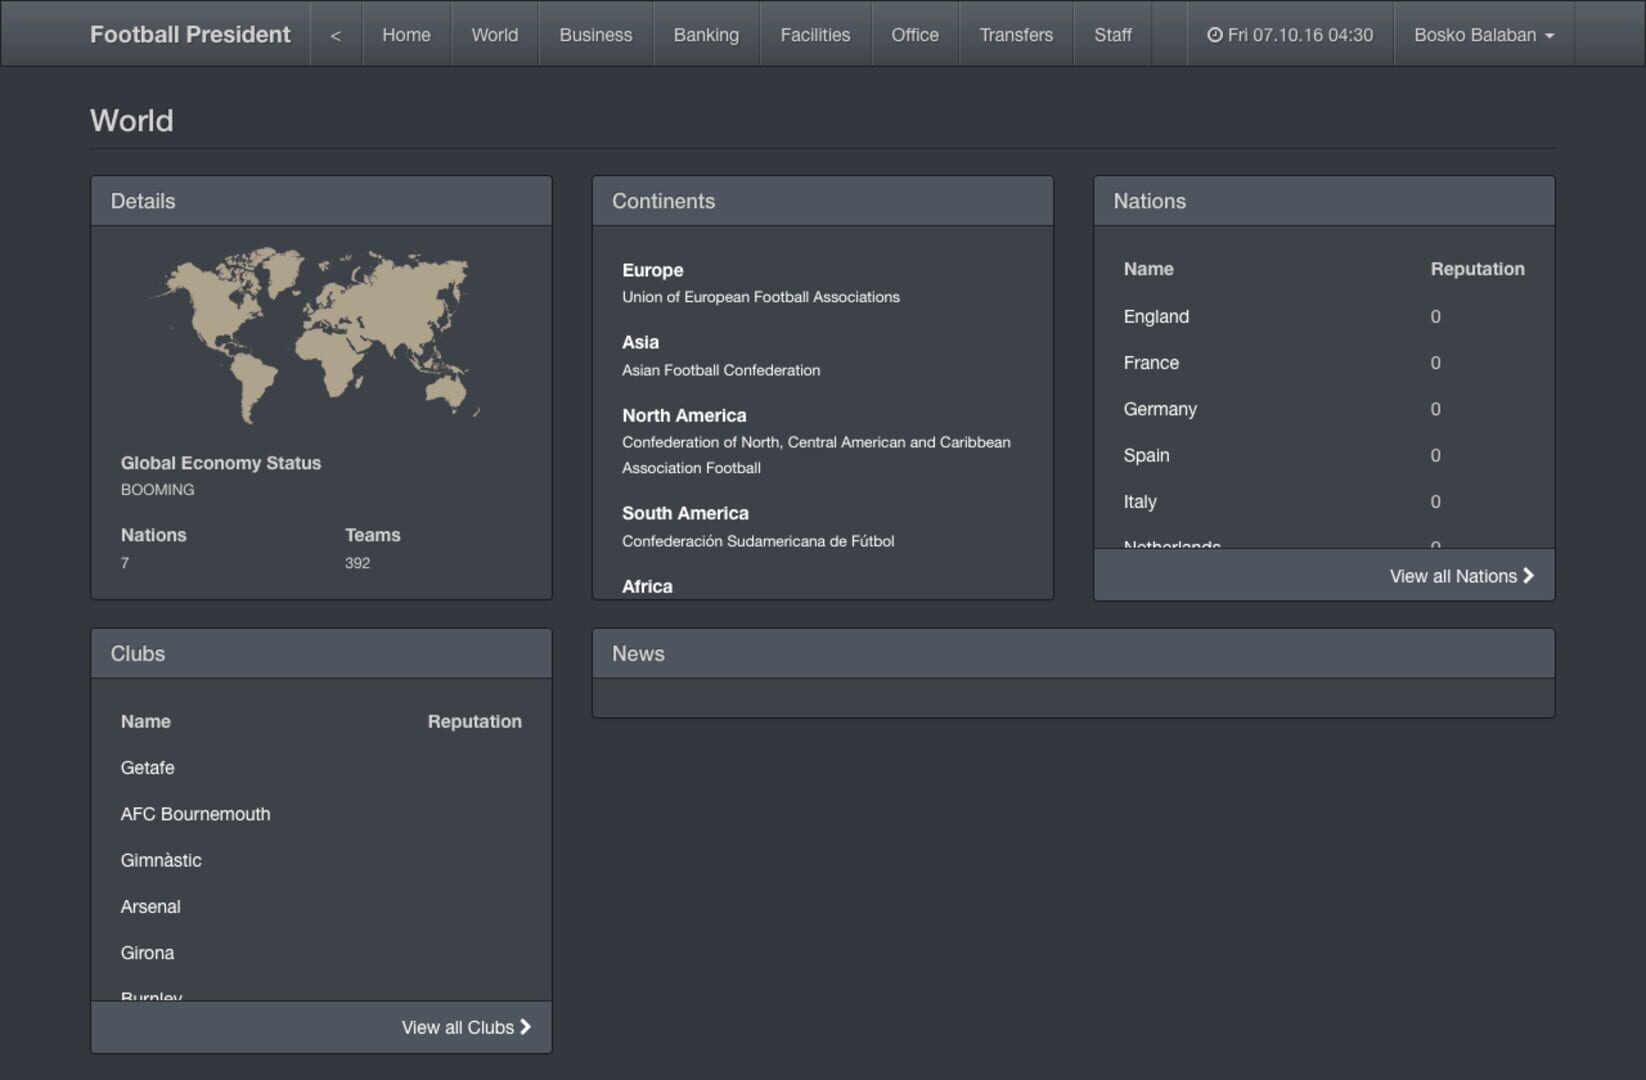
Task: Click chevron next to View all Nations
Action: point(1528,576)
